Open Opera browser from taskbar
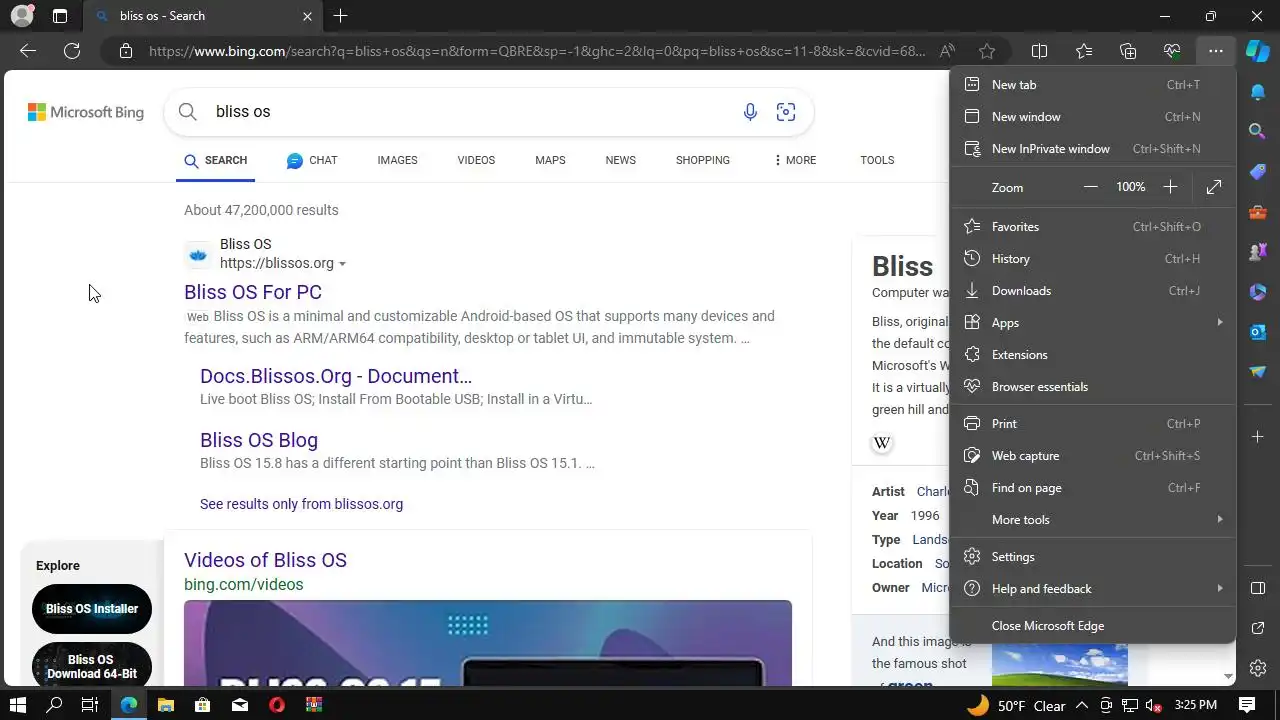This screenshot has width=1280, height=720. [x=277, y=705]
